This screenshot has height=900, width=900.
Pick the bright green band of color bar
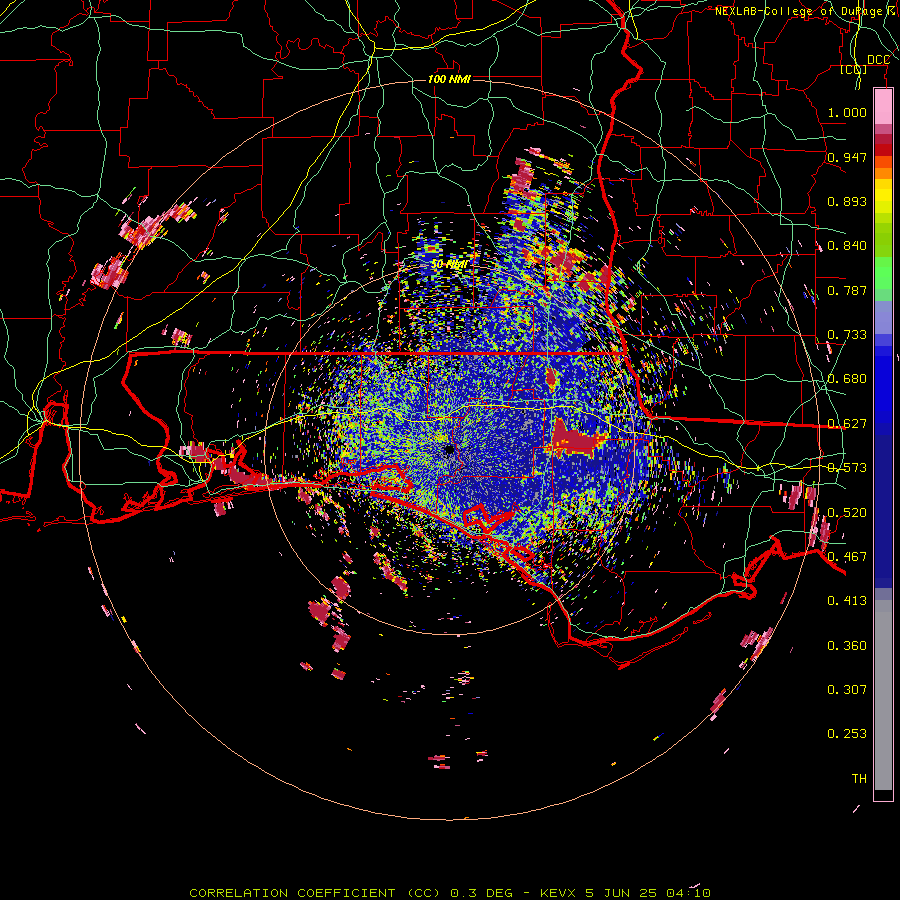883,273
